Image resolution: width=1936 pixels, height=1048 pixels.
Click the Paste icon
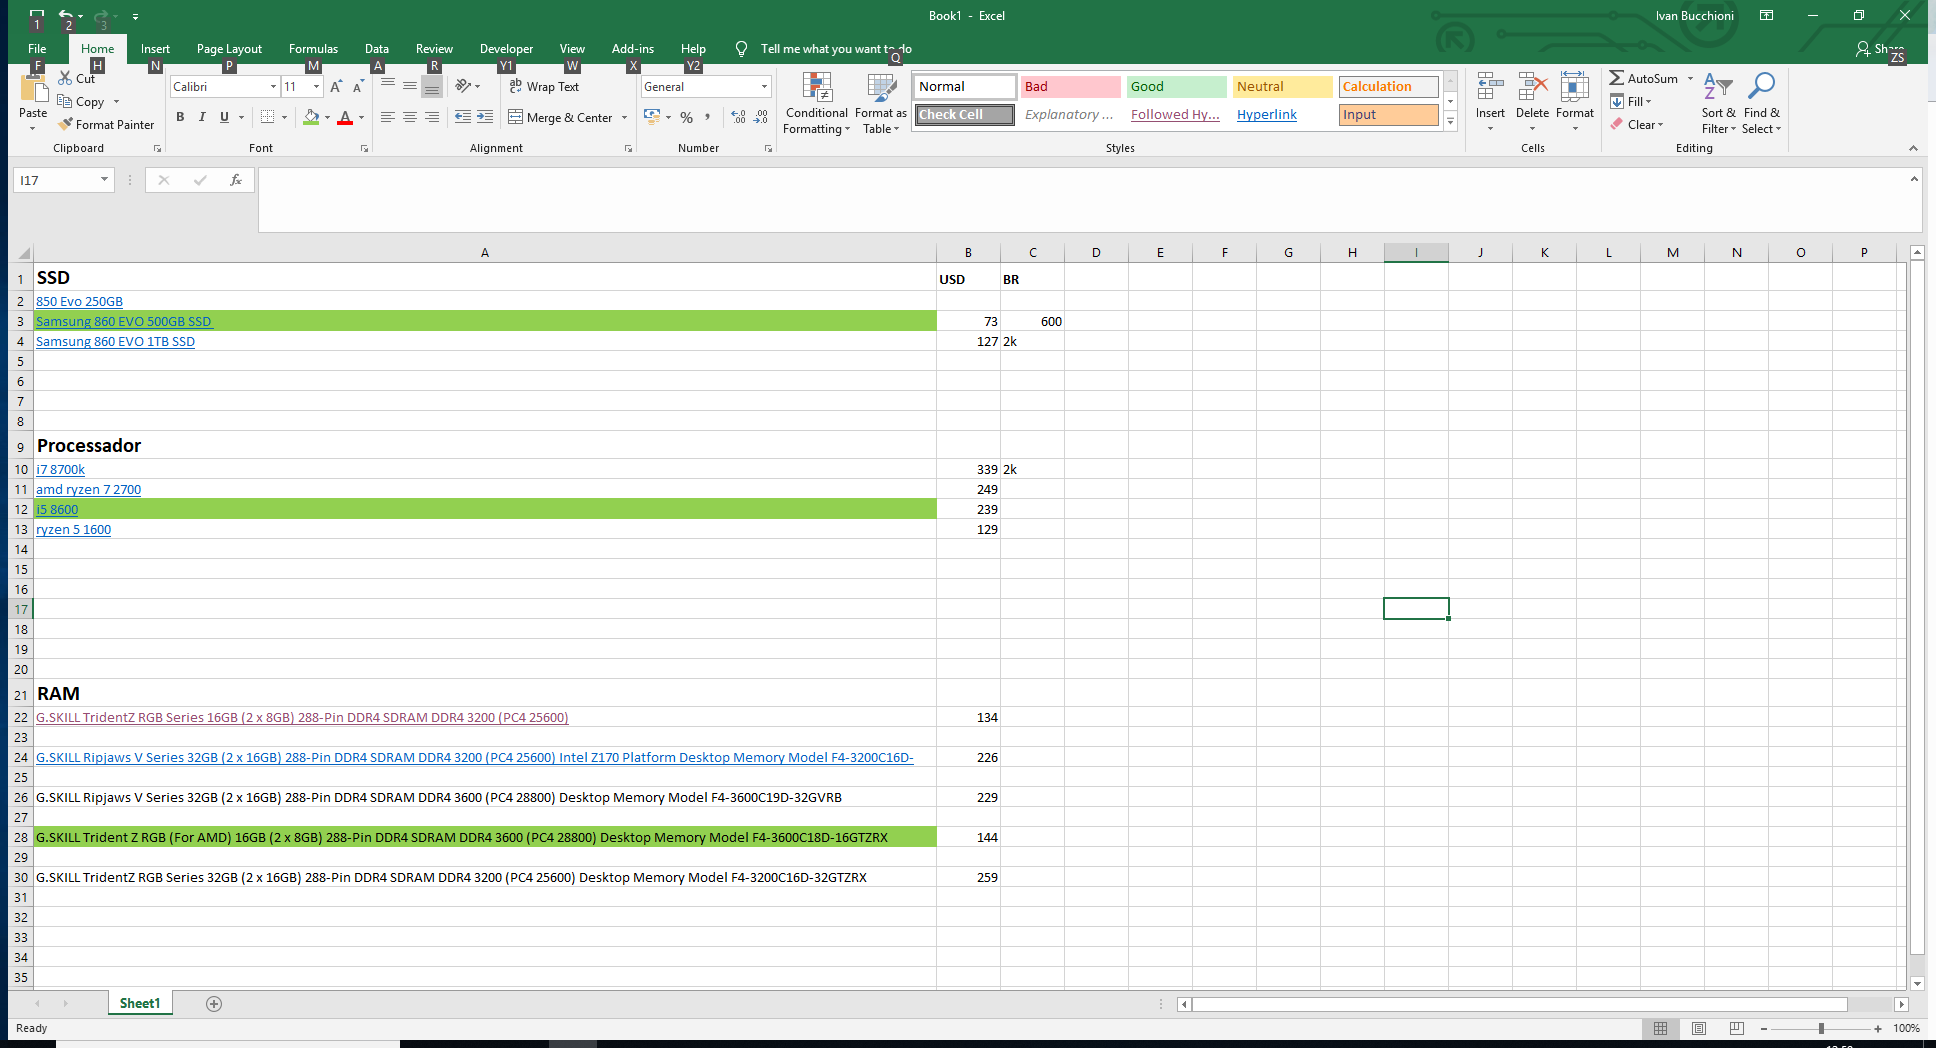coord(33,90)
